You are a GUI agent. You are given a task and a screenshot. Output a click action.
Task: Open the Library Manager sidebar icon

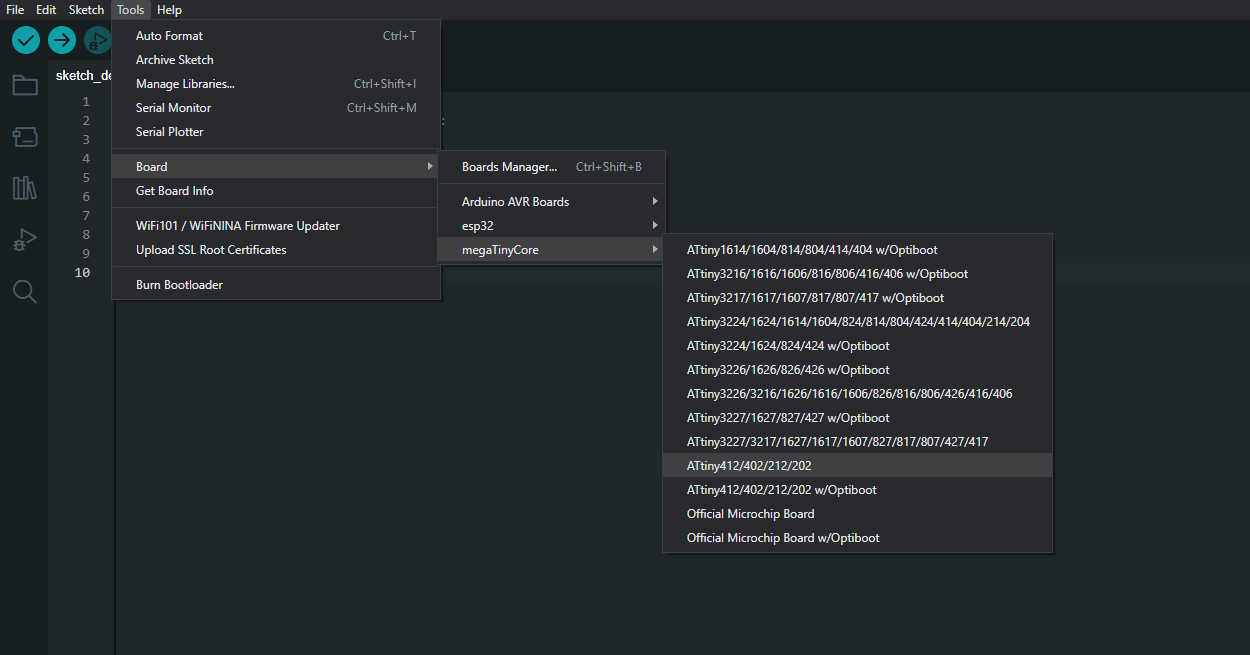[x=25, y=188]
